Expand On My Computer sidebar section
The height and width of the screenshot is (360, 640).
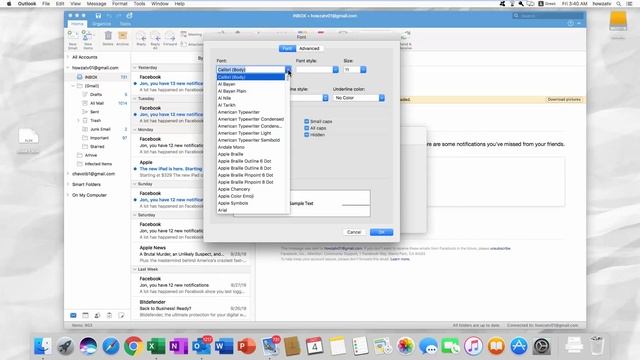pos(68,195)
